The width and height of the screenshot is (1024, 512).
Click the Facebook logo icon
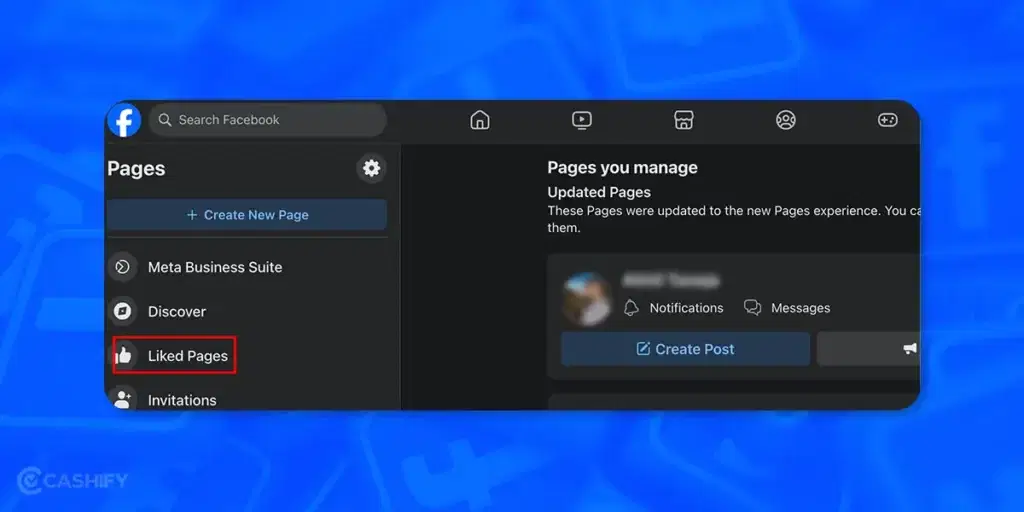click(124, 120)
